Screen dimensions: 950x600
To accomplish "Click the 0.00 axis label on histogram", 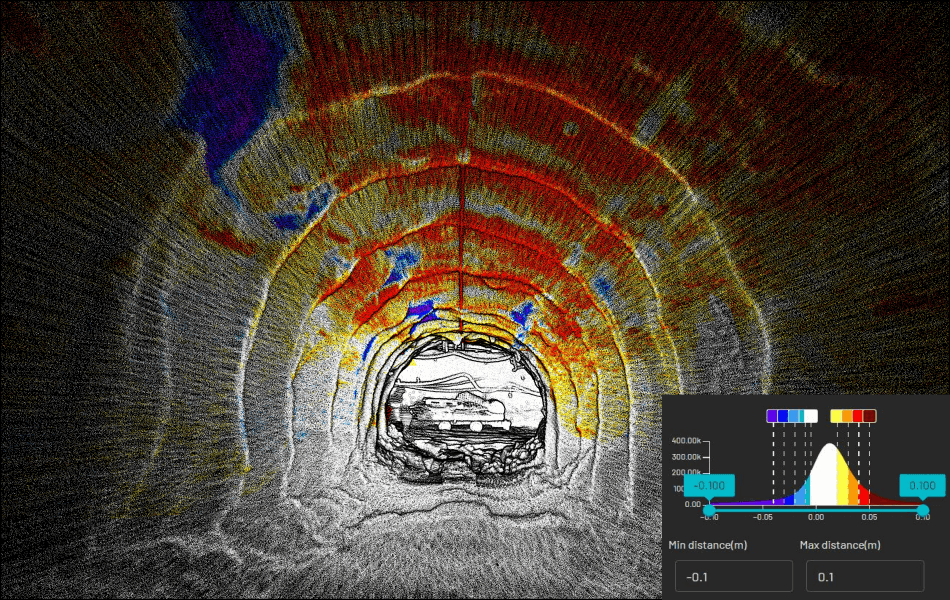I will (815, 517).
